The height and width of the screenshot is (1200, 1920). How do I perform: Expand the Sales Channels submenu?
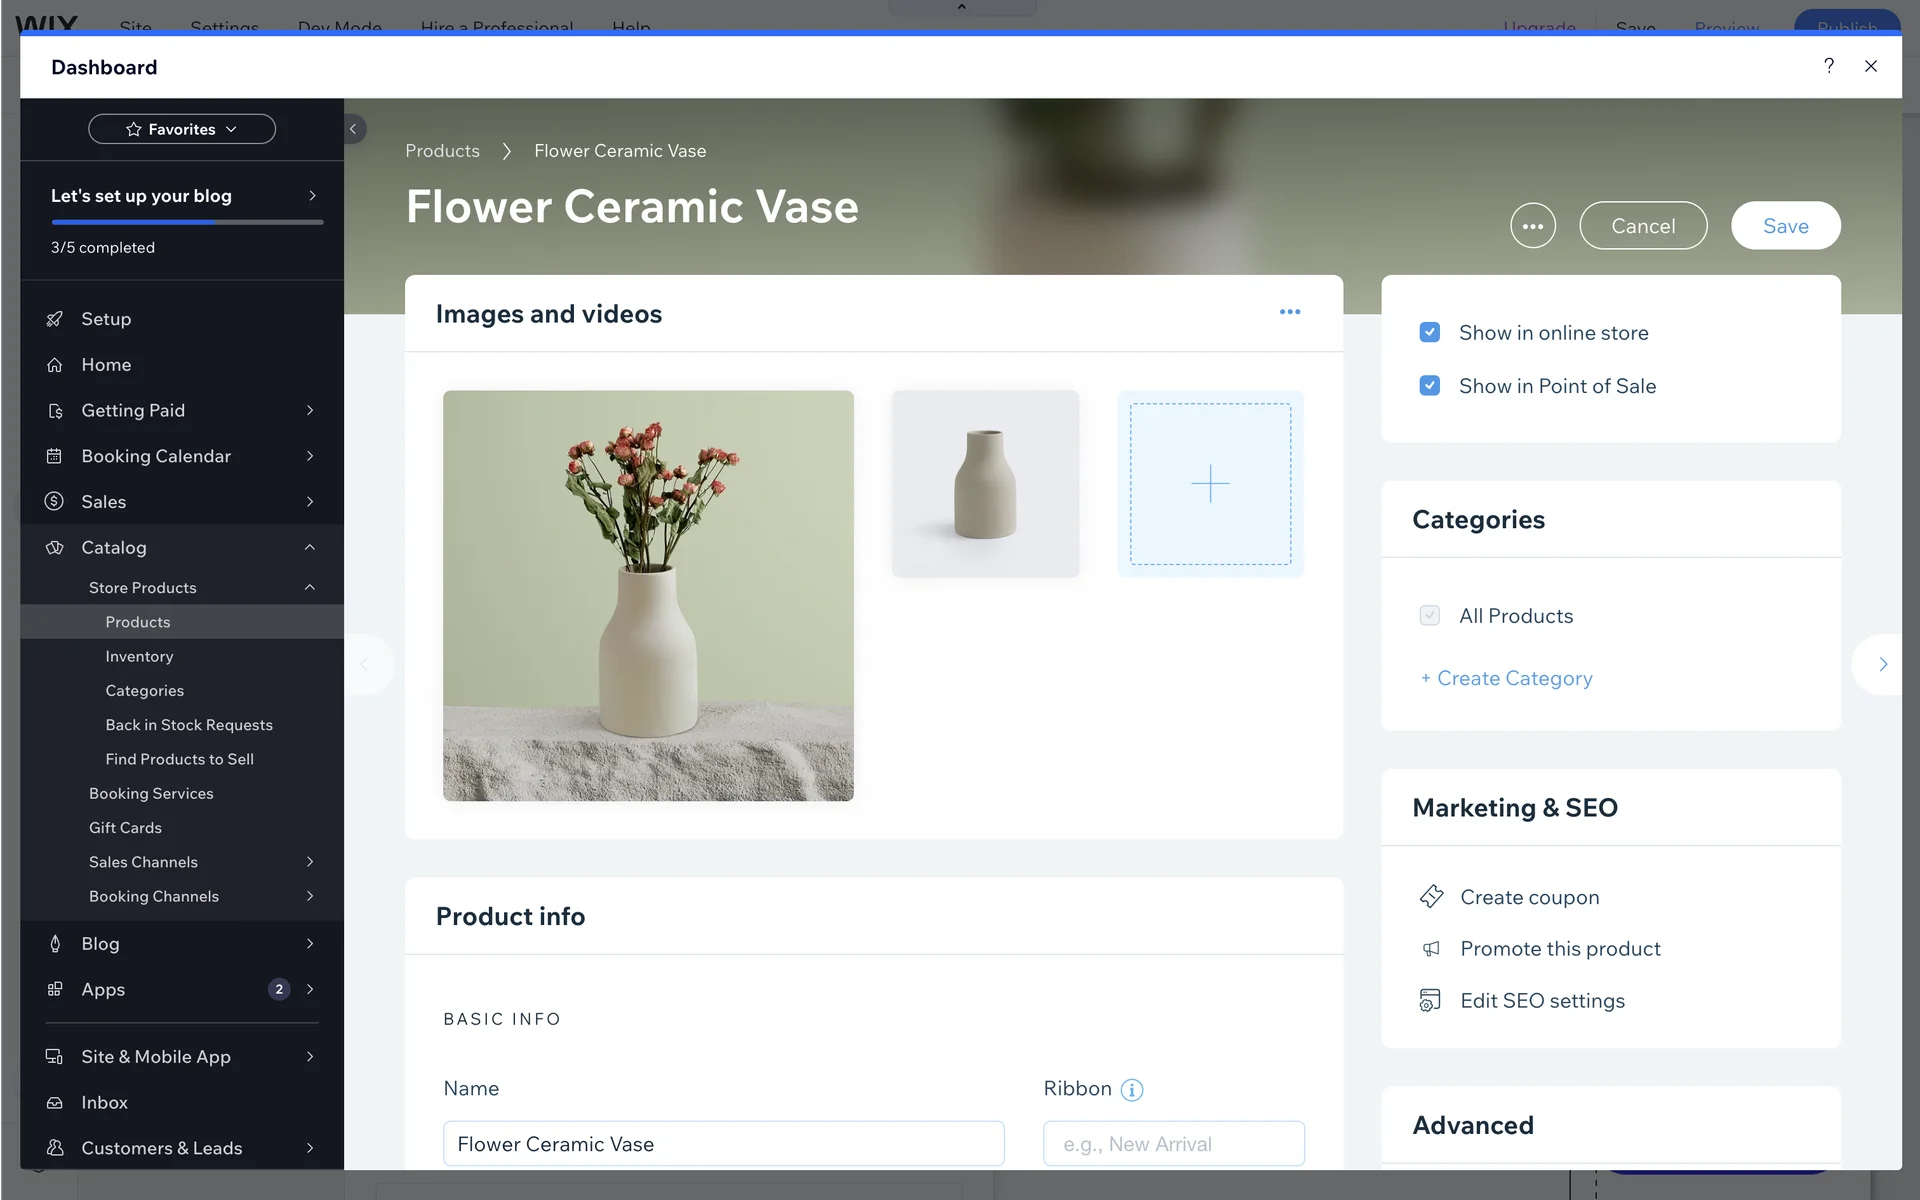coord(309,862)
